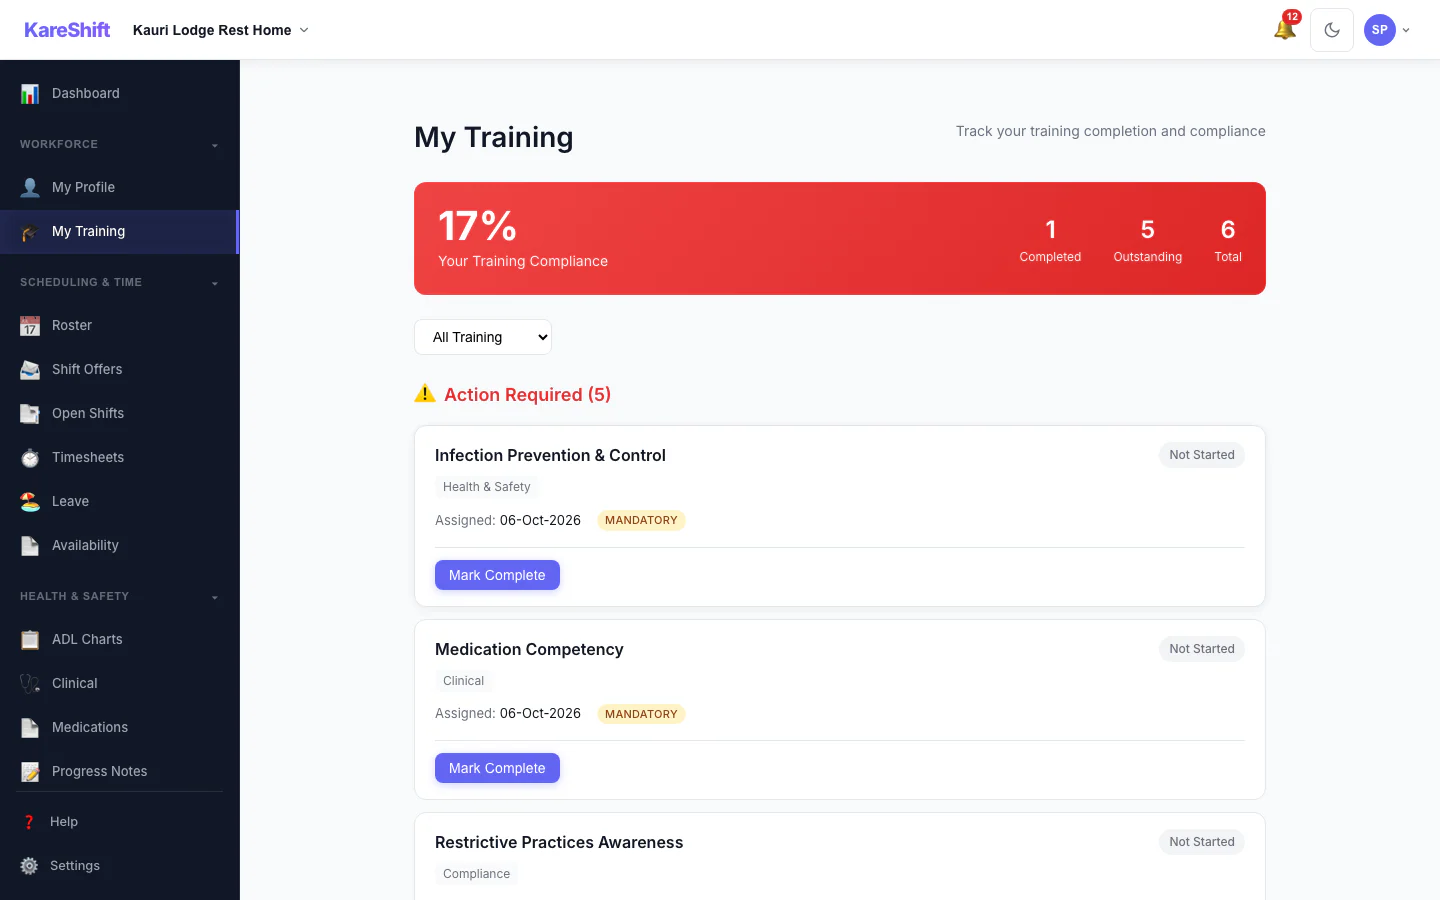Screen dimensions: 1440x900
Task: Open the All Training filter dropdown
Action: coord(483,337)
